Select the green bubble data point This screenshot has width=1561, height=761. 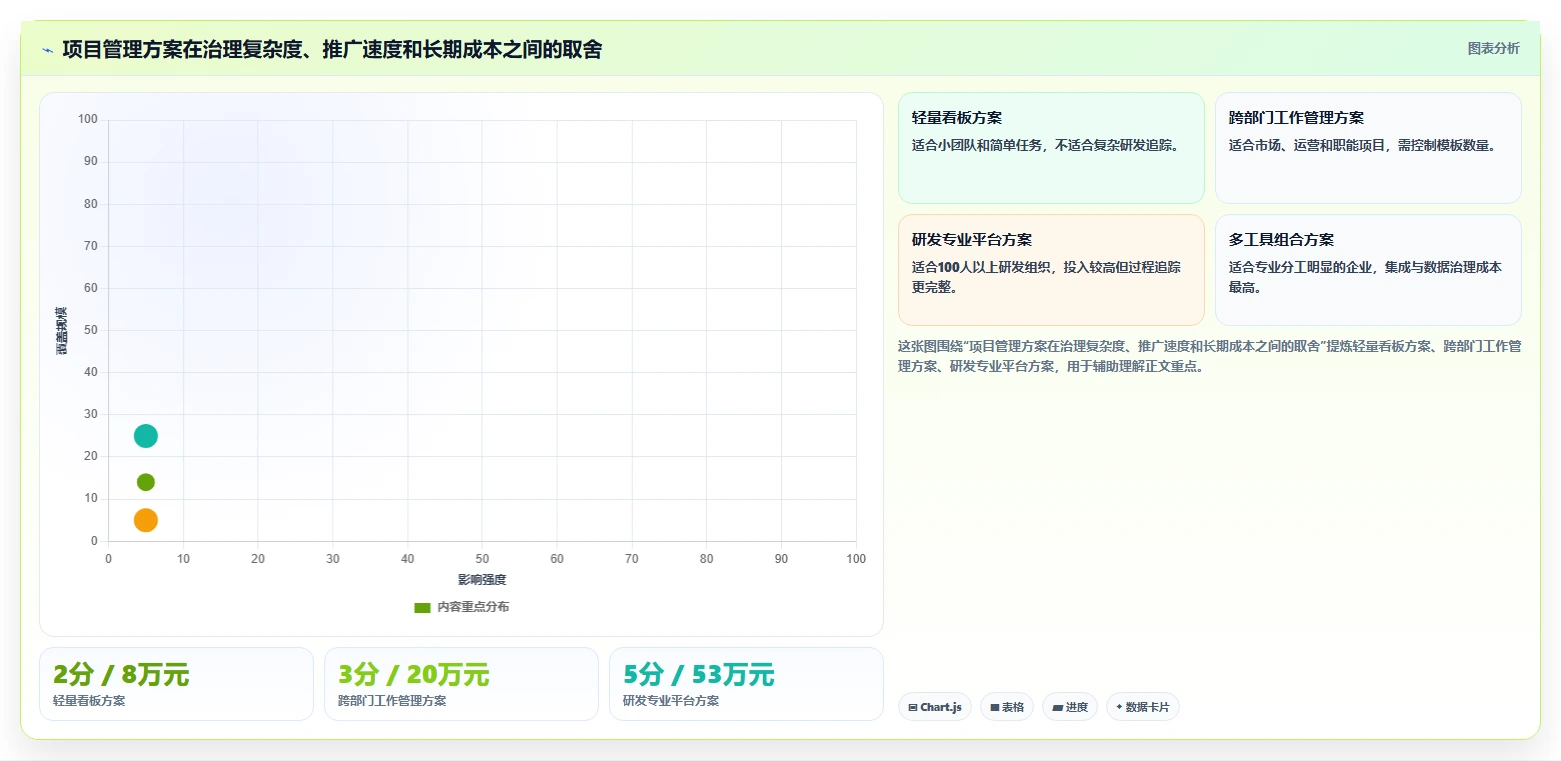146,482
